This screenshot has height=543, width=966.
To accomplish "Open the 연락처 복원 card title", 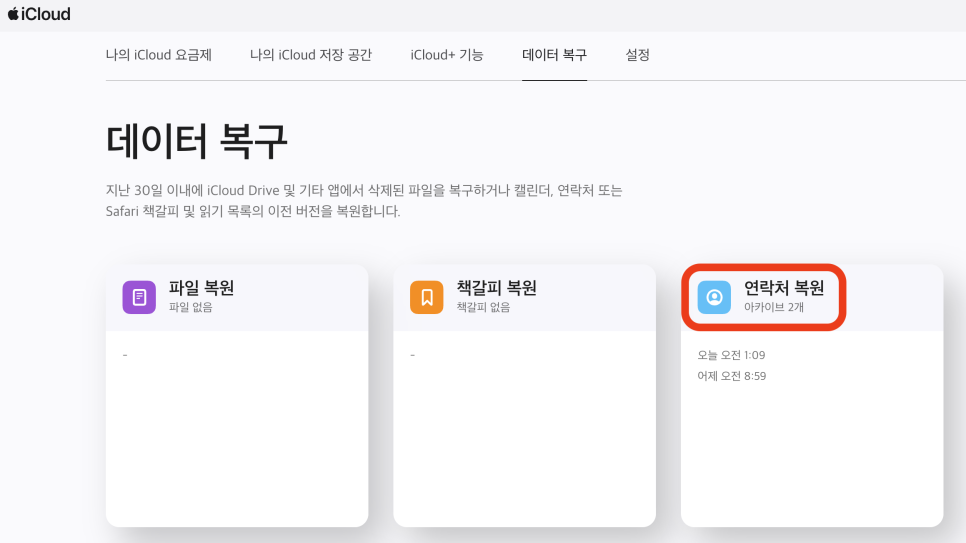I will coord(784,288).
